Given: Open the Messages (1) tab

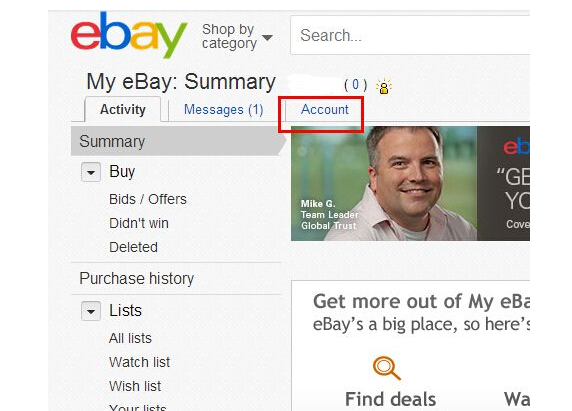Looking at the screenshot, I should [224, 109].
